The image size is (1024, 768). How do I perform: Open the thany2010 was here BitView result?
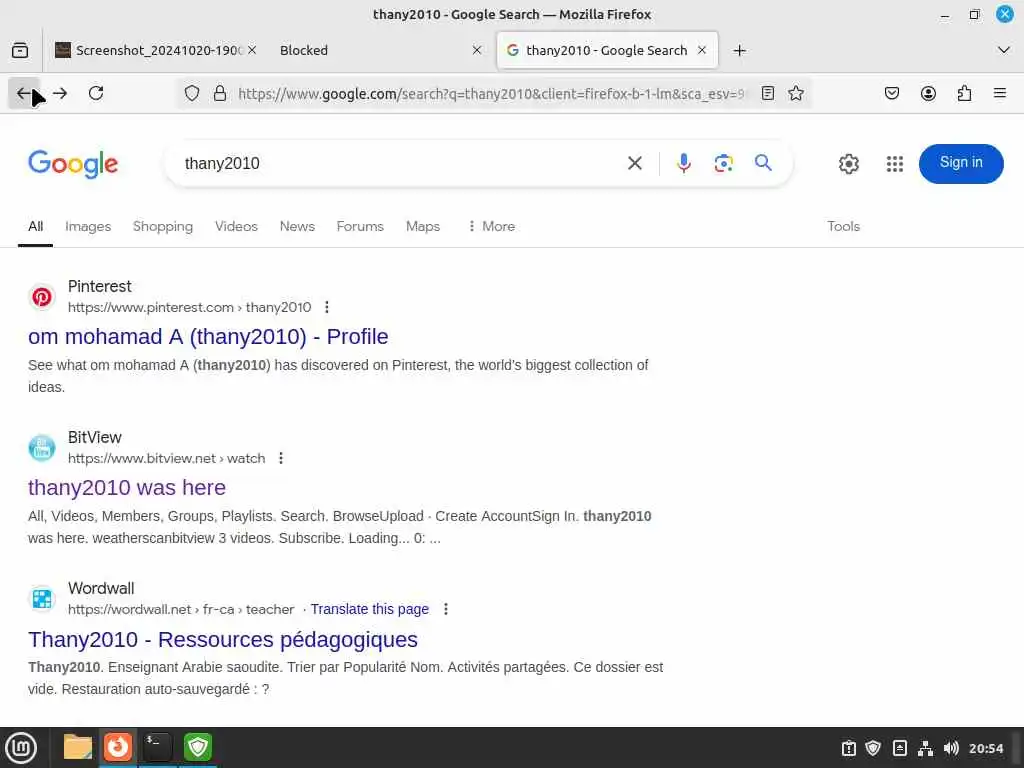pos(127,487)
